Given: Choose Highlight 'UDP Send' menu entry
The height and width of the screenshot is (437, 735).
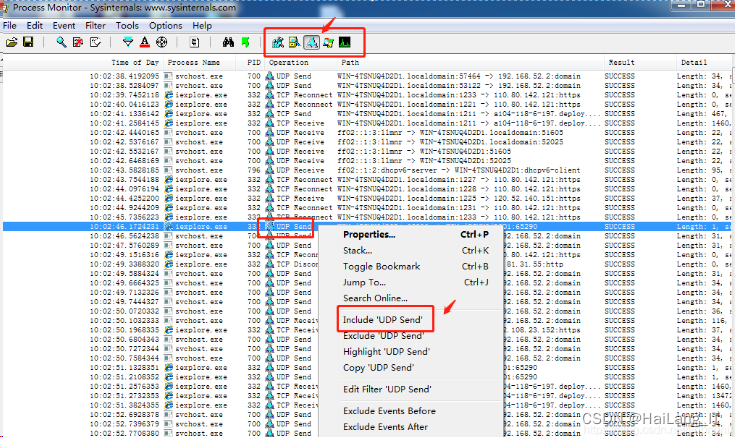Looking at the screenshot, I should (x=386, y=352).
